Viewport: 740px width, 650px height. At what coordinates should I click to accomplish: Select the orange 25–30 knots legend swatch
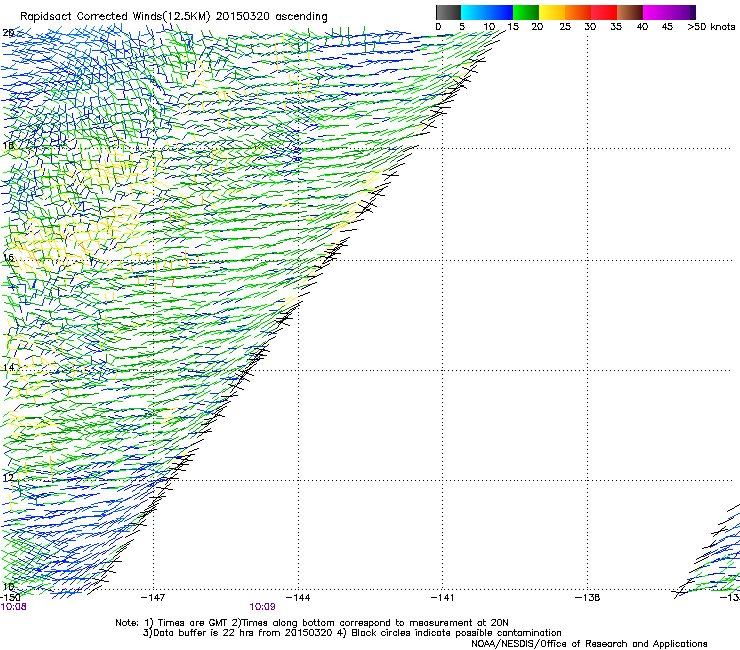point(578,12)
